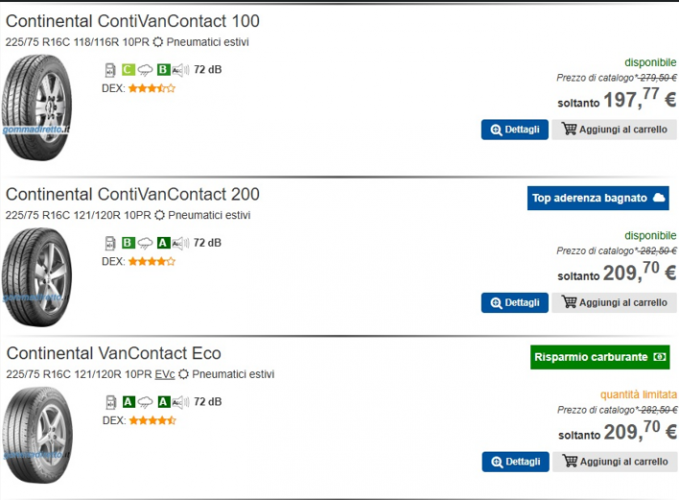679x500 pixels.
Task: Open Dettagli for ContiVanContact 100
Action: pyautogui.click(x=514, y=129)
